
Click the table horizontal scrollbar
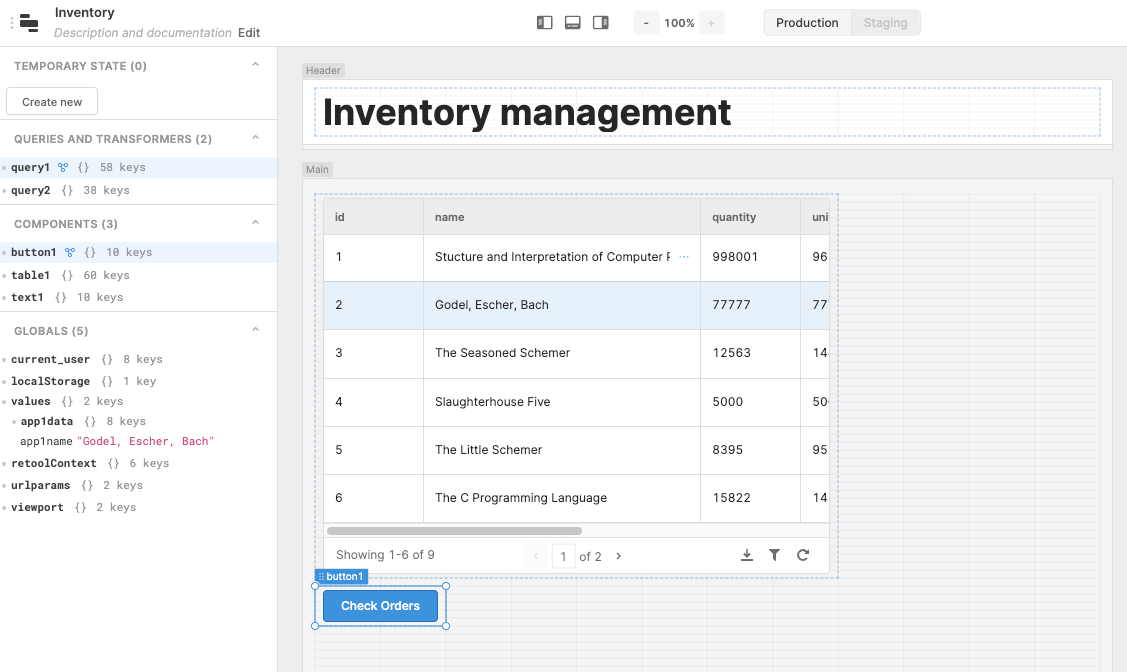pyautogui.click(x=454, y=531)
